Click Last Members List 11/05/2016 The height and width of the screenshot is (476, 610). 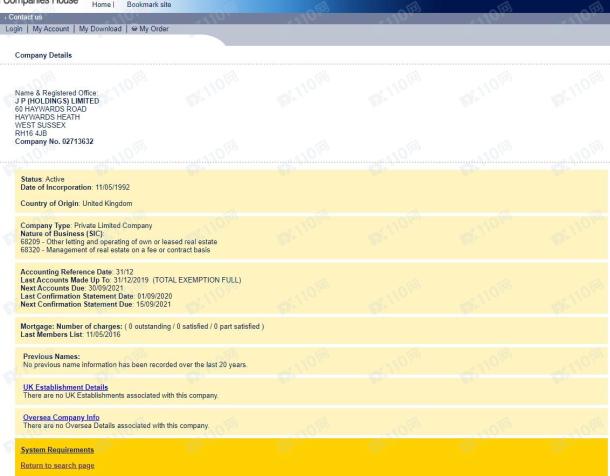click(x=70, y=334)
